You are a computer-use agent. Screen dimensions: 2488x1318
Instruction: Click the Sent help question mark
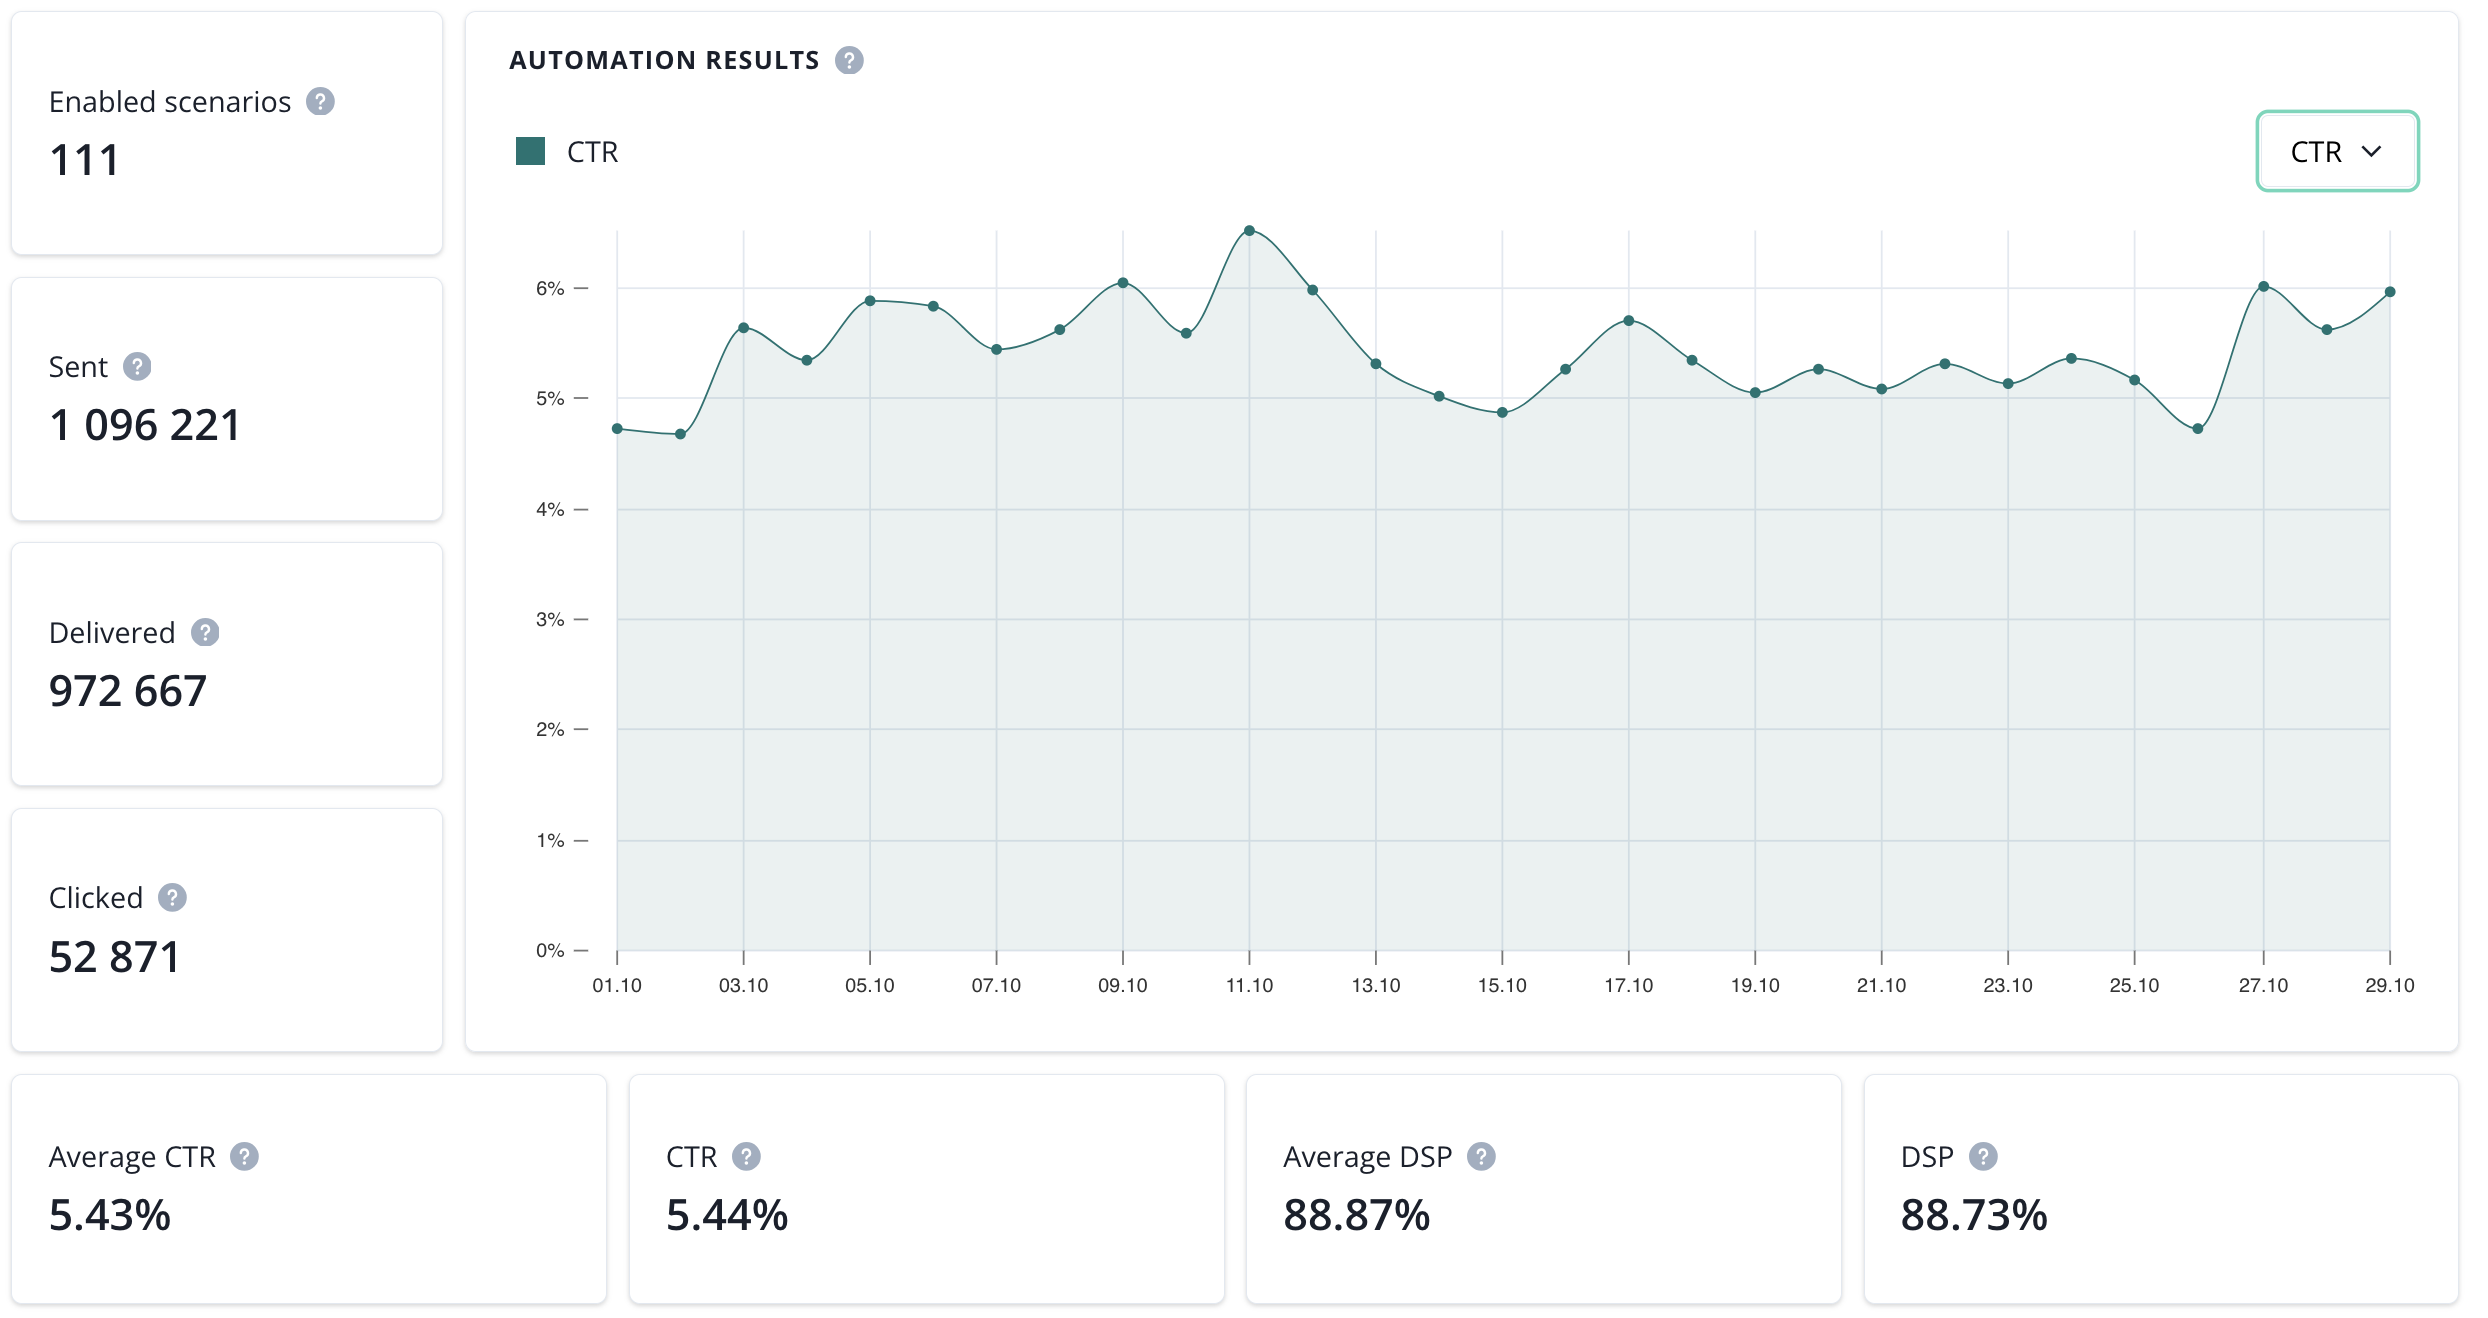[137, 367]
